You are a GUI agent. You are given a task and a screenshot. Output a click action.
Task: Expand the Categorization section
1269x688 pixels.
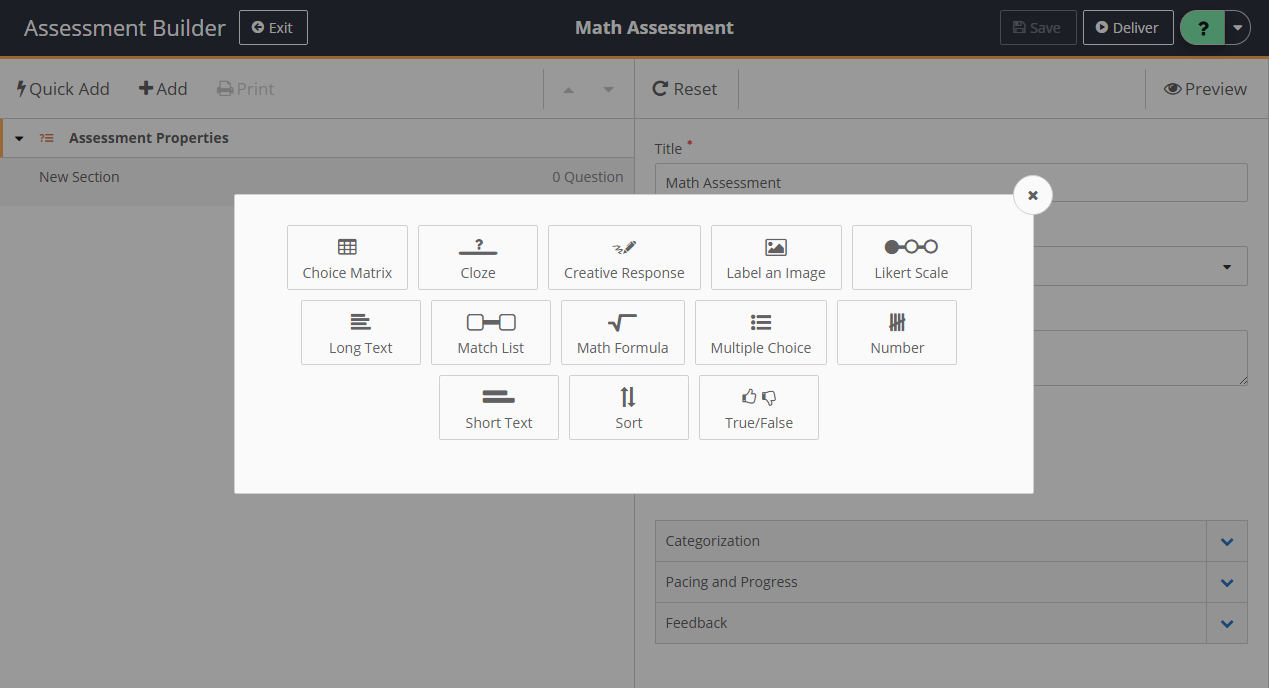point(1227,541)
